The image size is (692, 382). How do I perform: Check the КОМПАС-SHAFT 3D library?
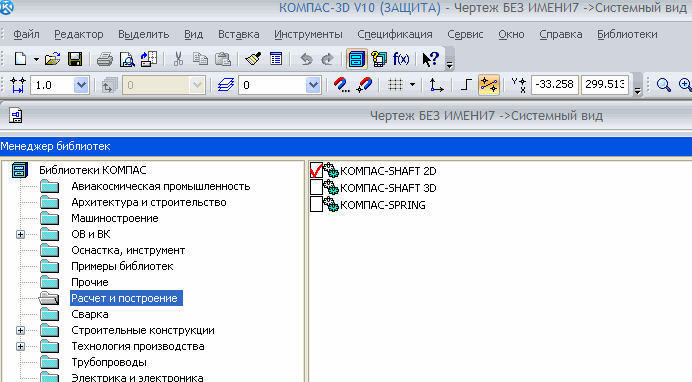316,187
